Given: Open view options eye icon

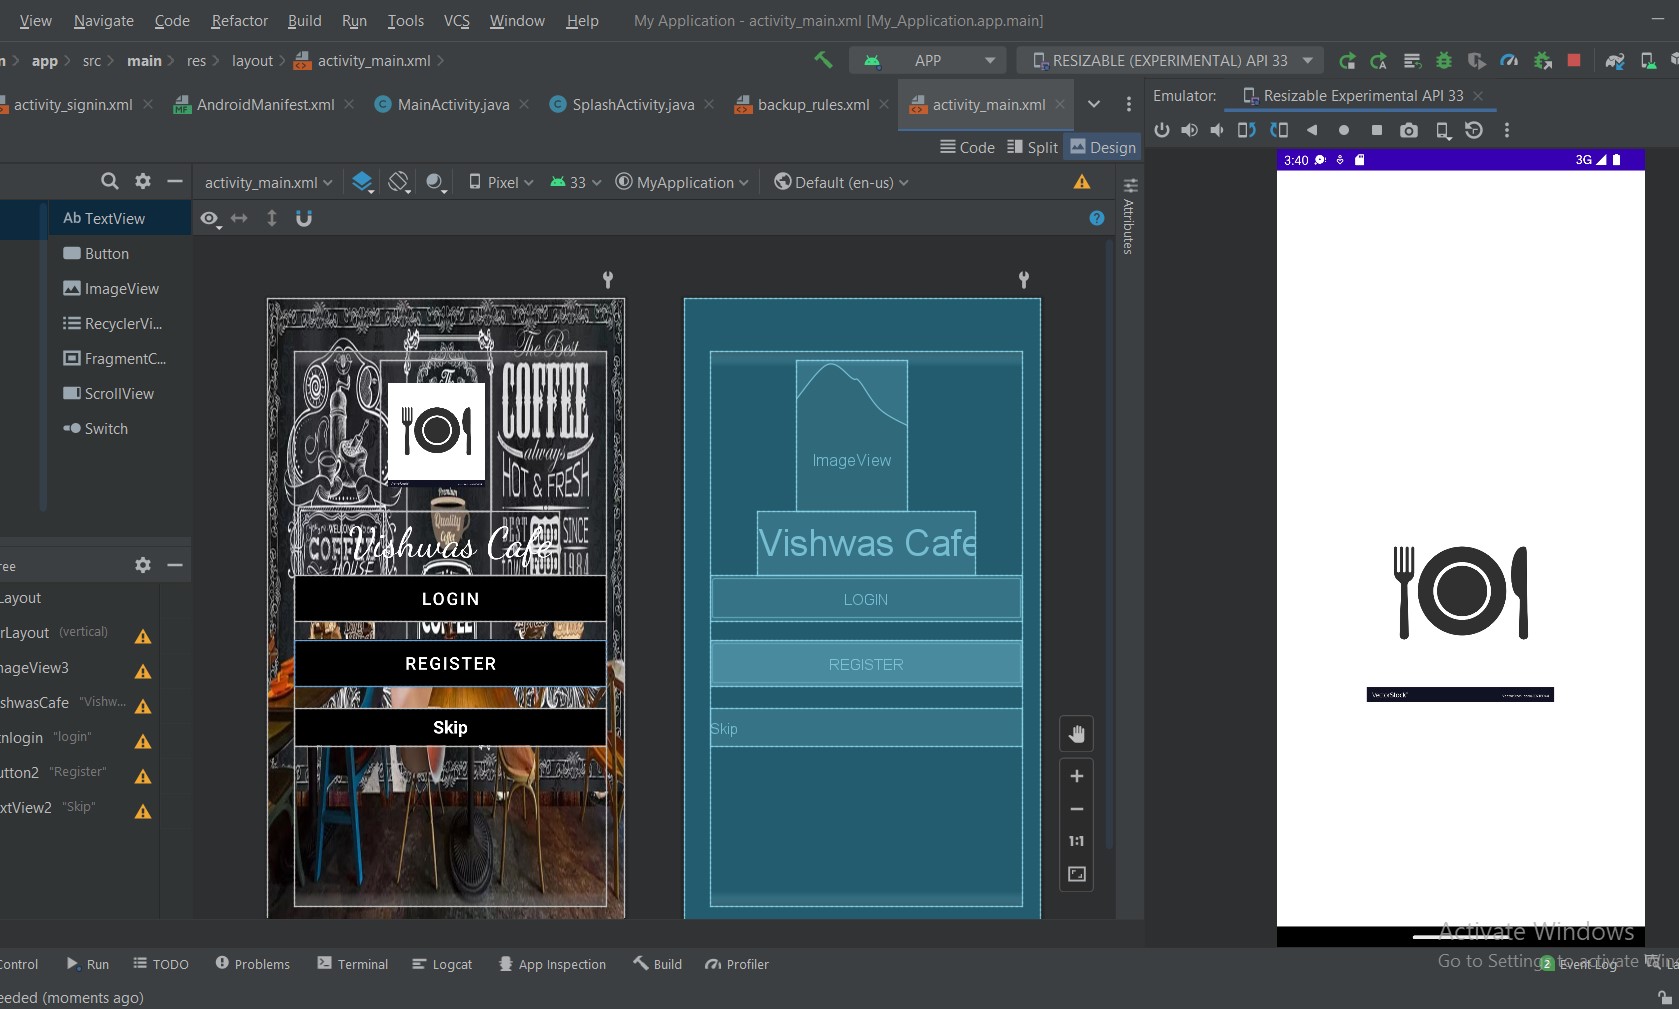Looking at the screenshot, I should pyautogui.click(x=209, y=218).
